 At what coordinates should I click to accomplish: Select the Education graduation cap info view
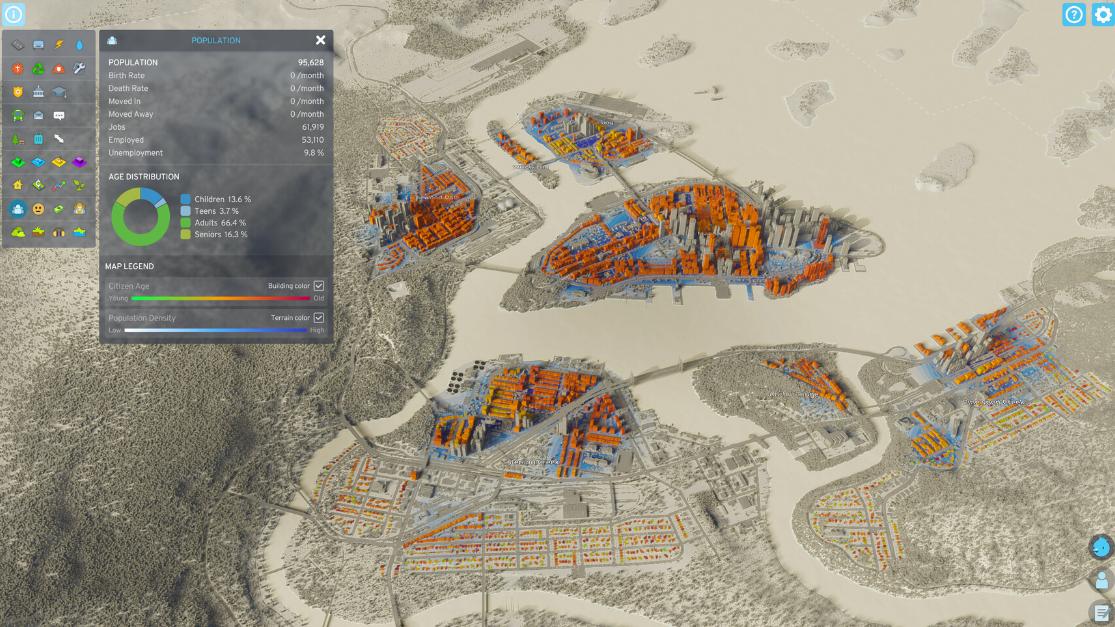[x=59, y=92]
